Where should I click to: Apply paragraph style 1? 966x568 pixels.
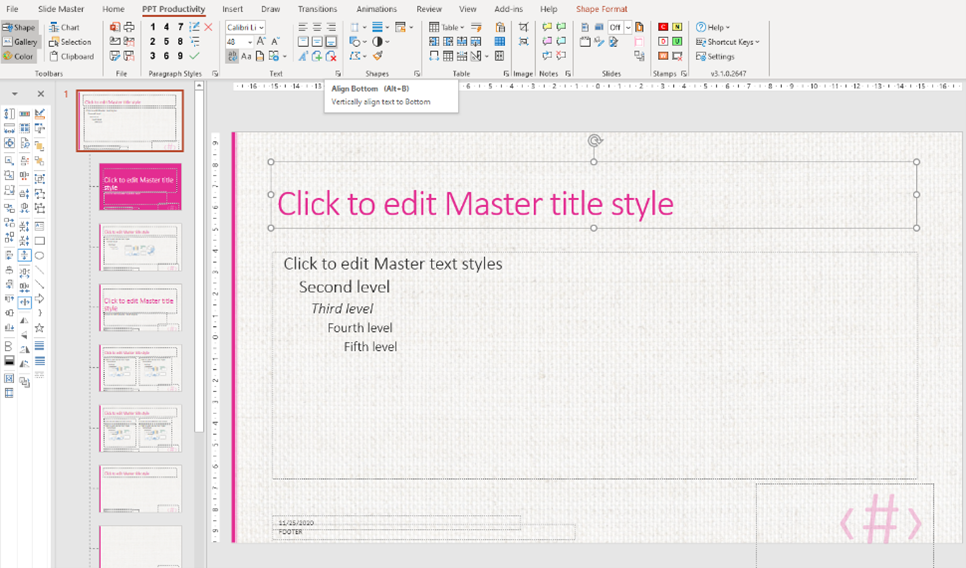click(x=152, y=27)
